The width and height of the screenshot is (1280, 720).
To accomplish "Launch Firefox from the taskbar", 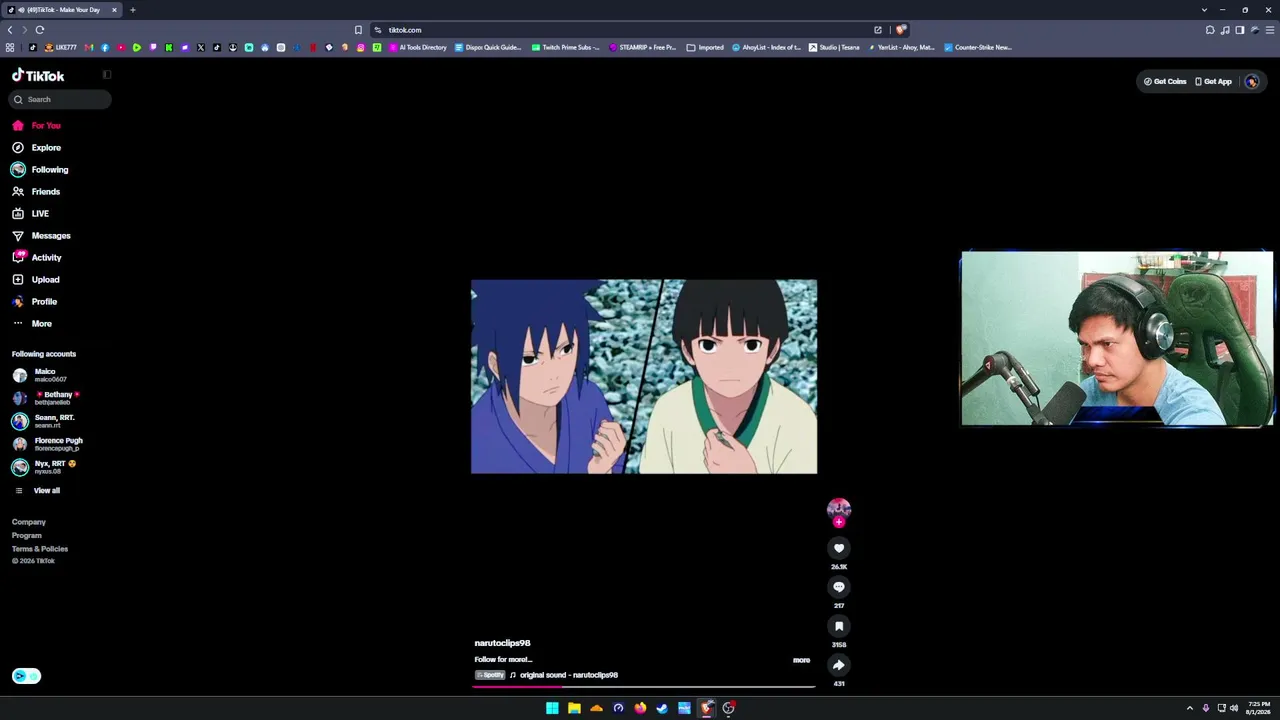I will (640, 708).
